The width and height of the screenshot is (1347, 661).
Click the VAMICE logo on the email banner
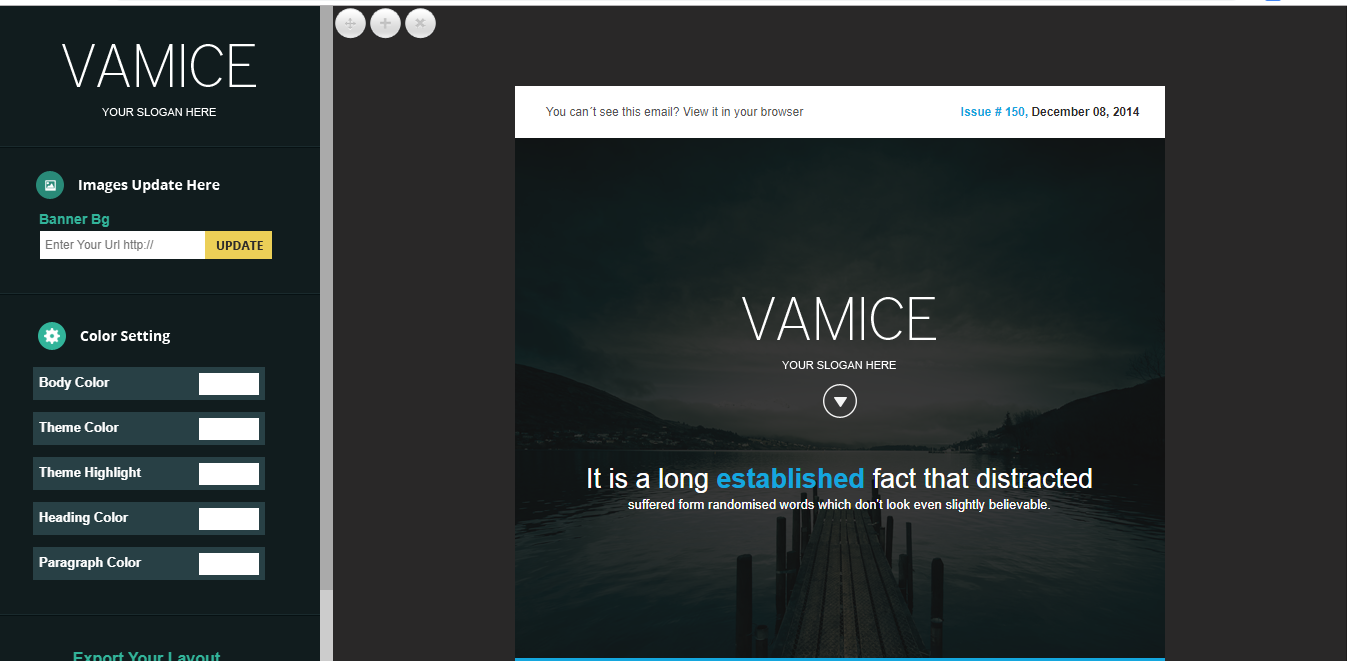point(839,320)
